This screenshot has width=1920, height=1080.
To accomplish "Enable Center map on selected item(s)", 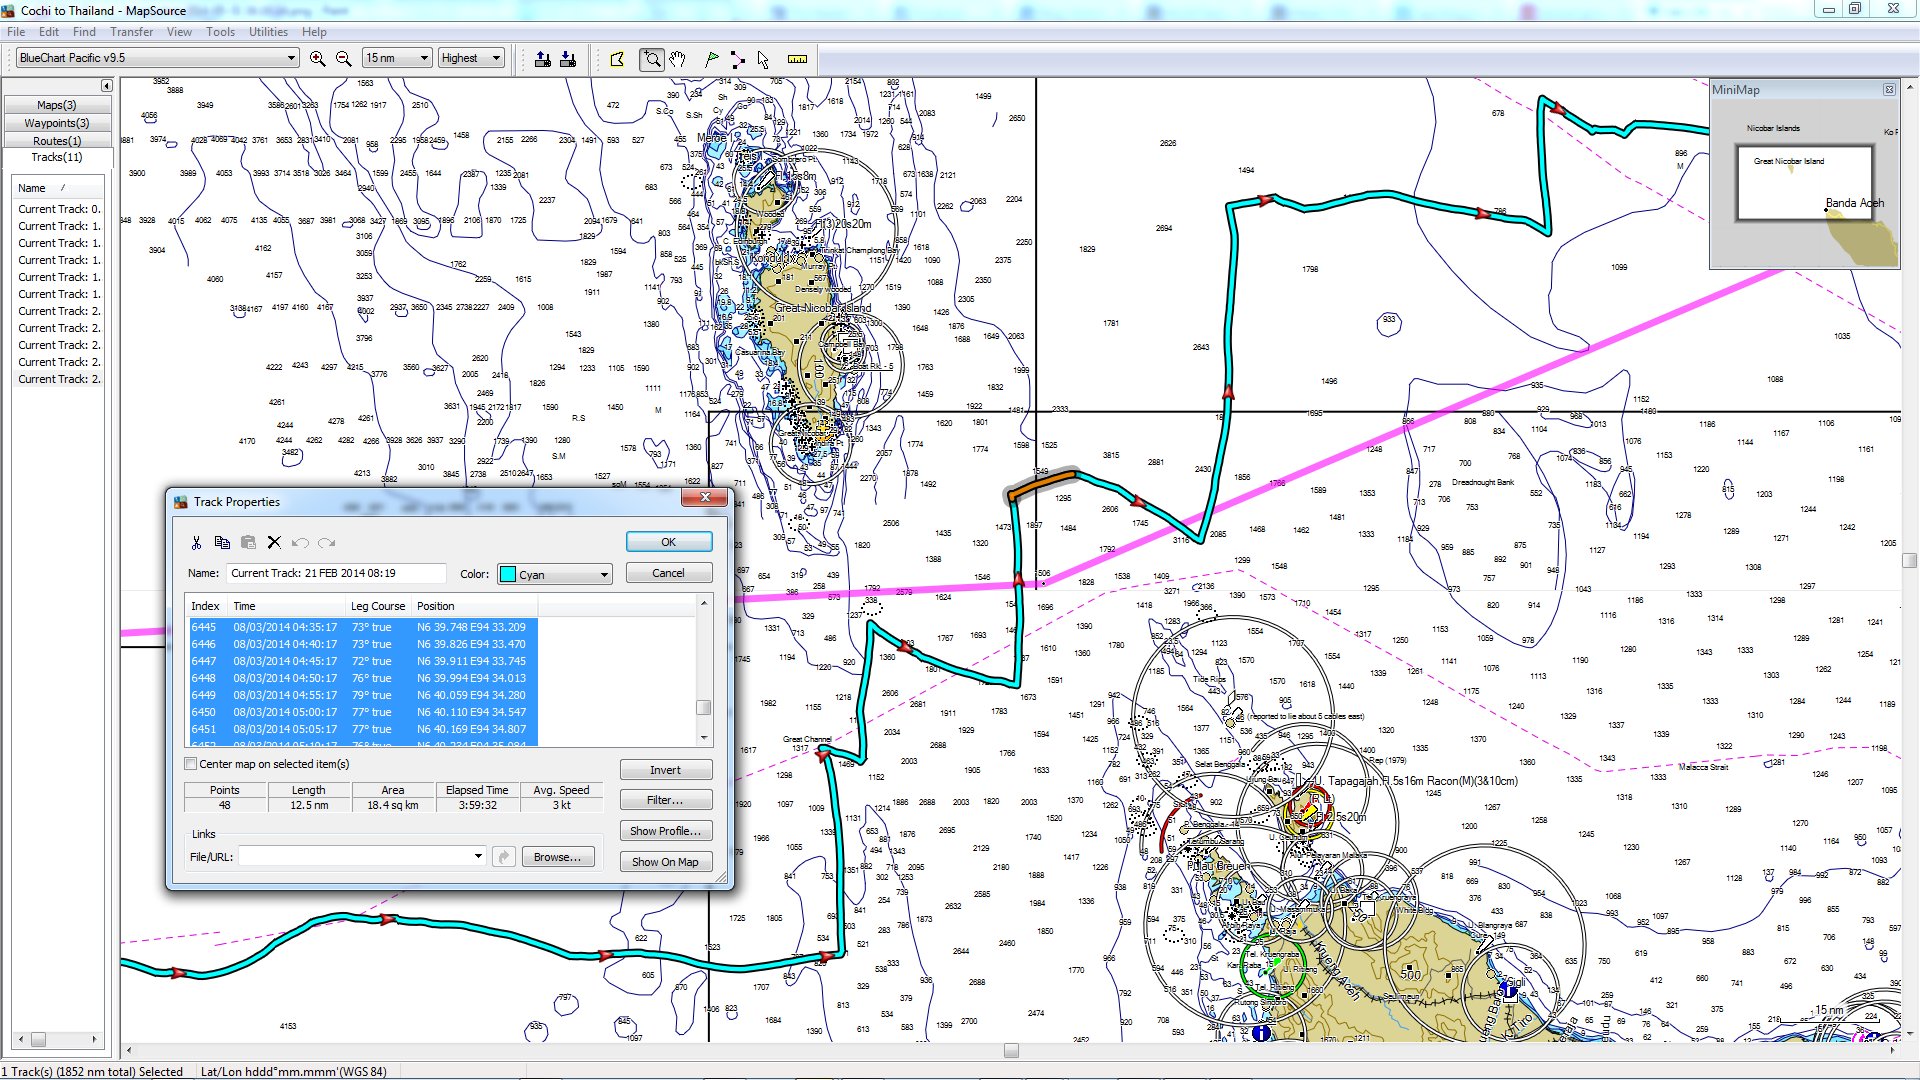I will tap(191, 764).
